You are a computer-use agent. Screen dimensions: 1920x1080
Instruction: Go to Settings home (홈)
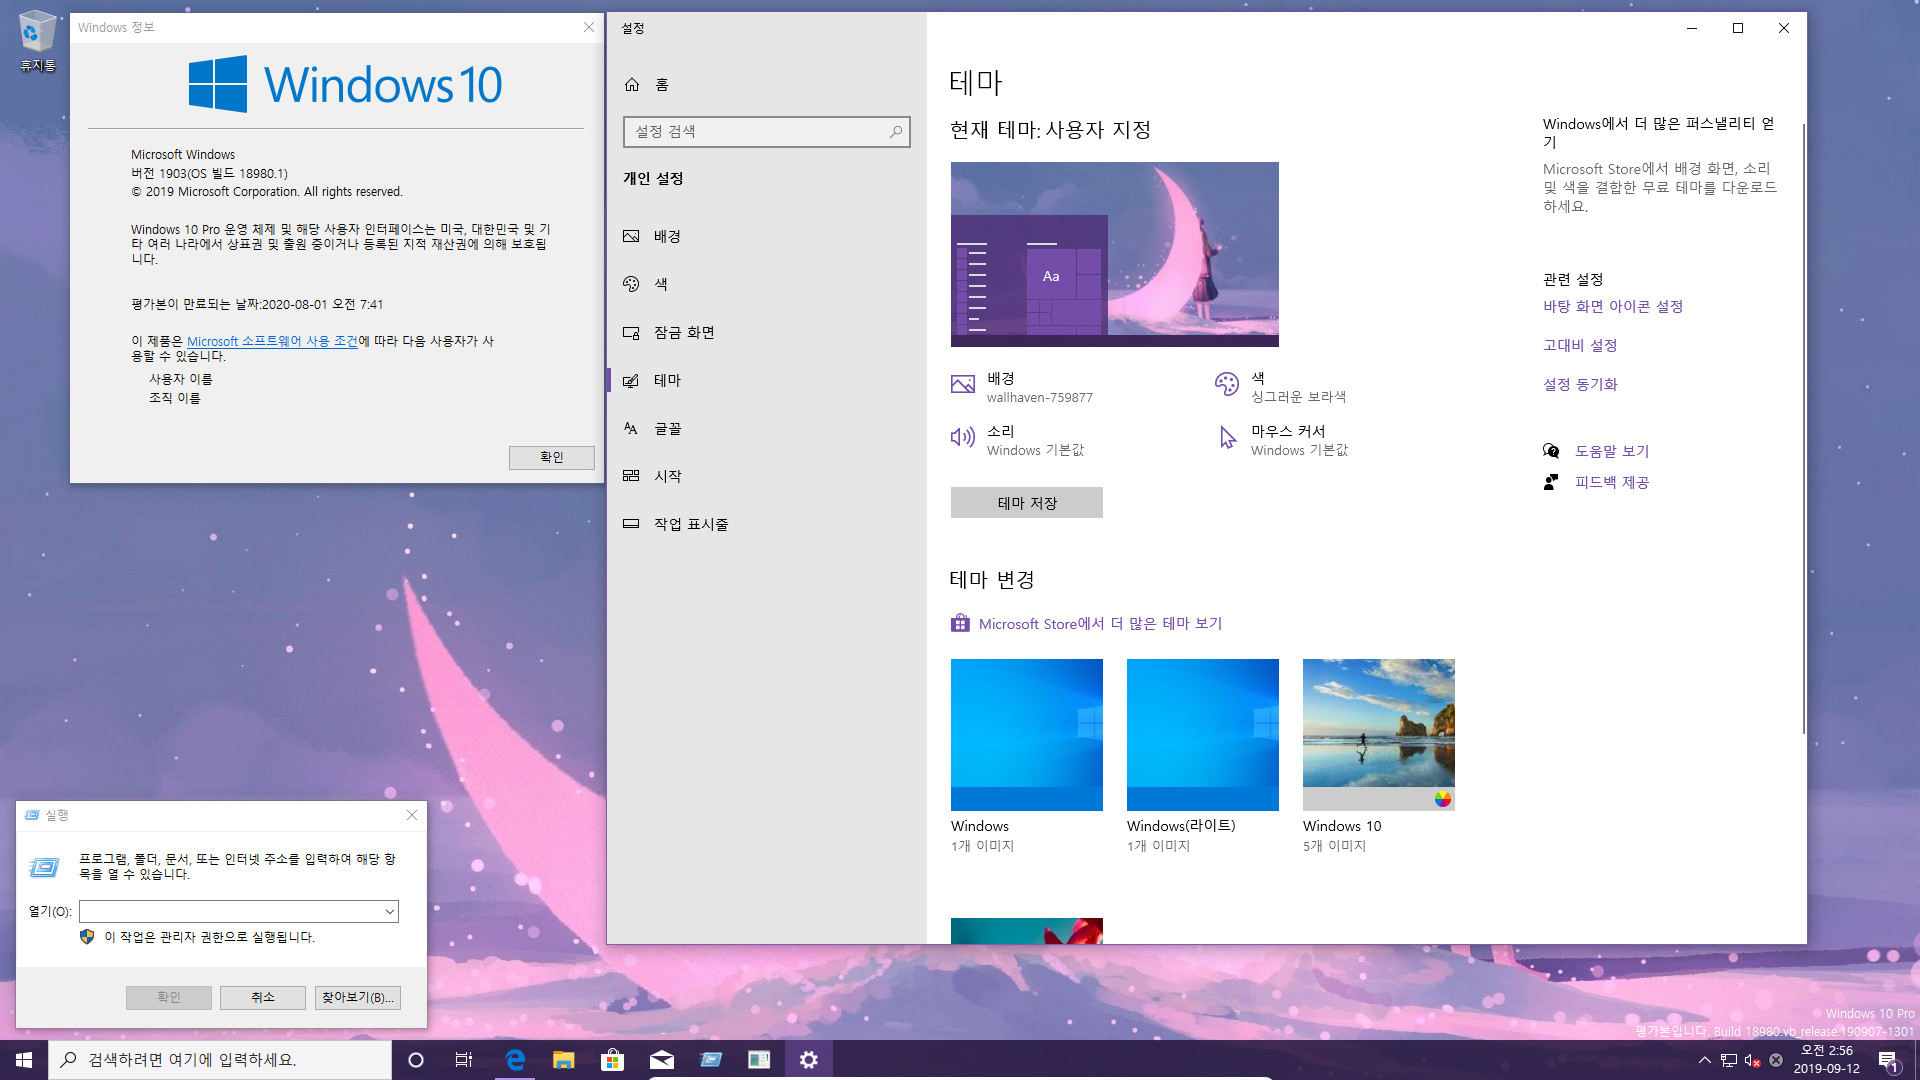[647, 85]
